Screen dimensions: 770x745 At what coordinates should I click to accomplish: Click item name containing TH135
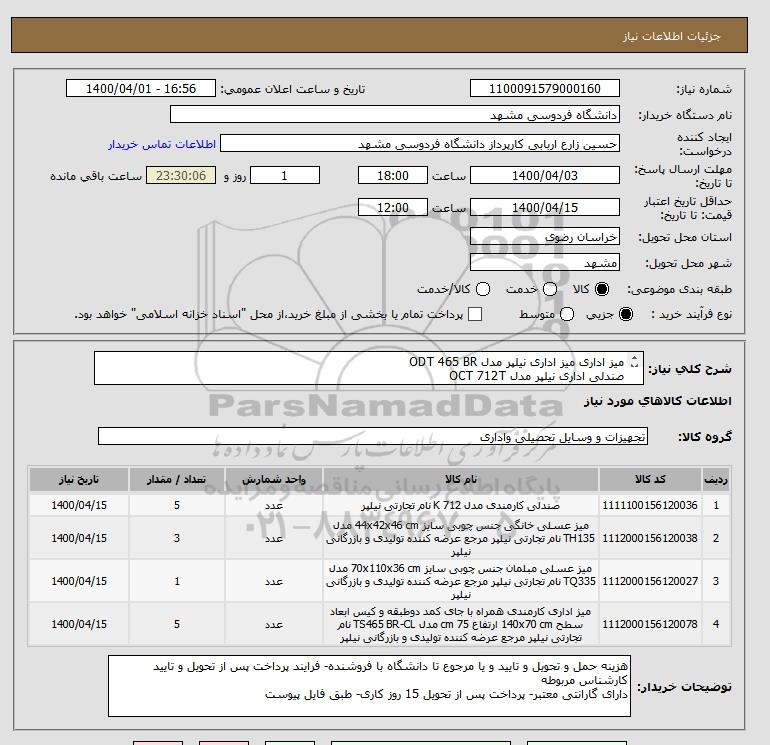click(461, 538)
